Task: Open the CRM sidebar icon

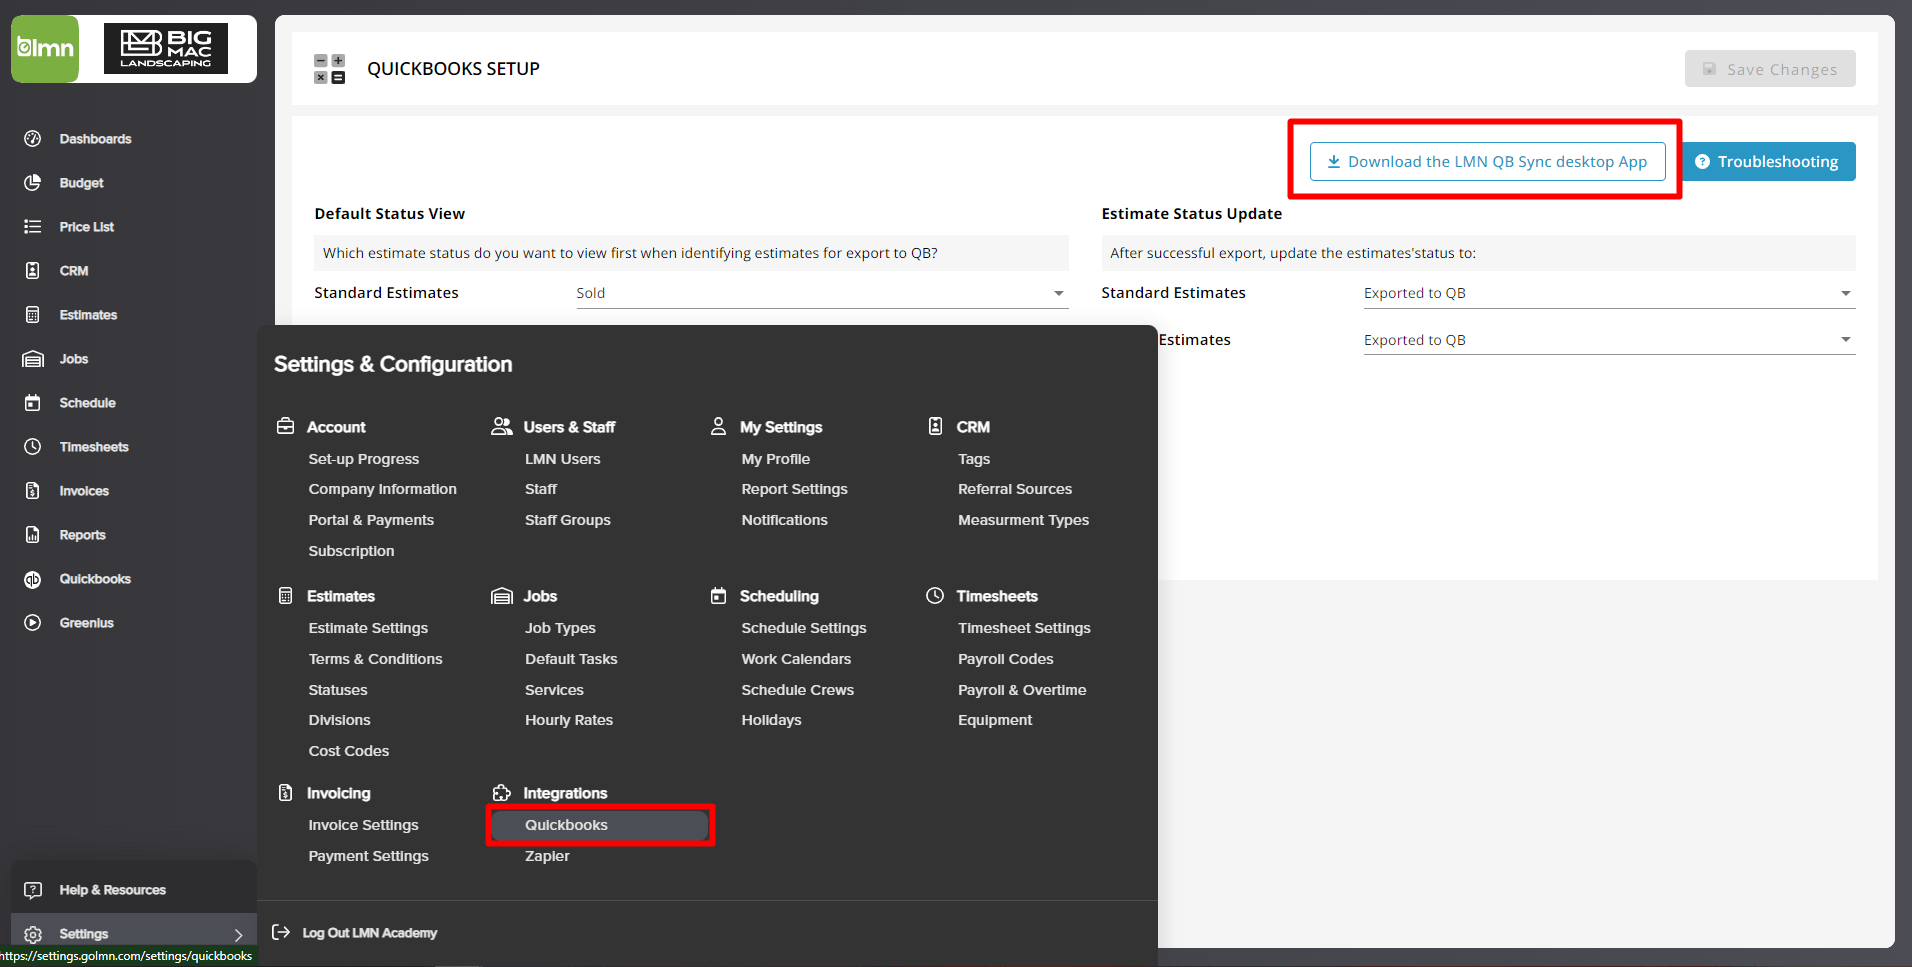Action: point(74,271)
